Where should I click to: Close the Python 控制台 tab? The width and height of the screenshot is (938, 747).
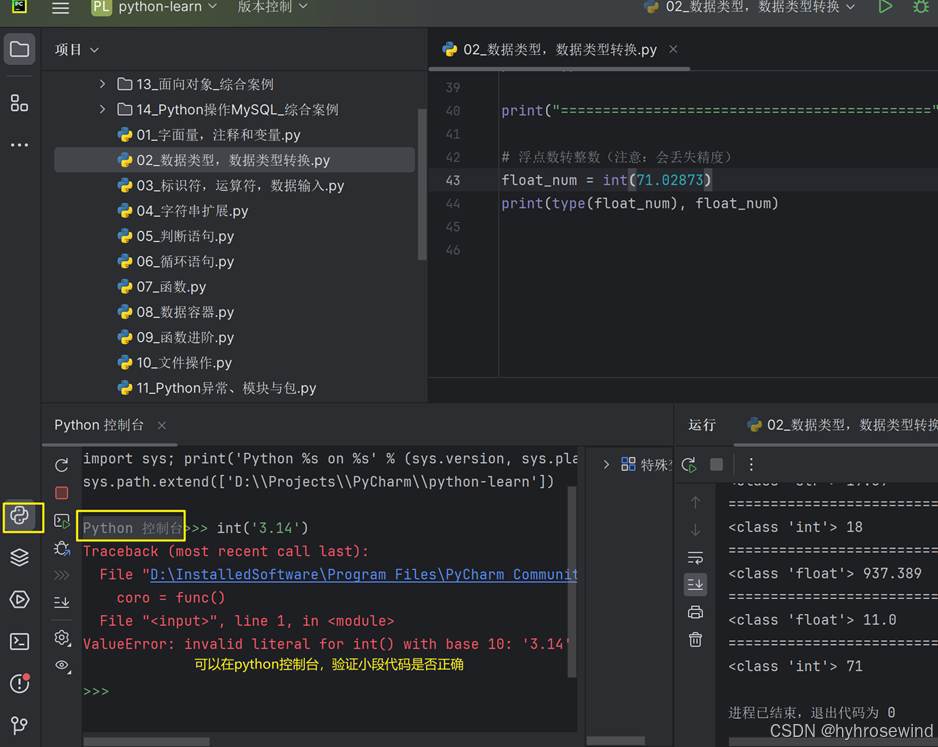click(x=162, y=425)
